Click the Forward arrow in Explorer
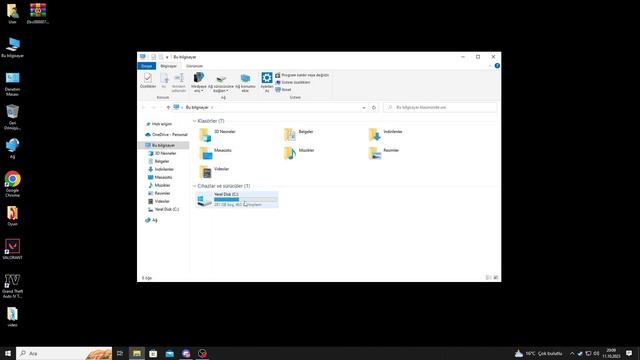 coord(154,107)
